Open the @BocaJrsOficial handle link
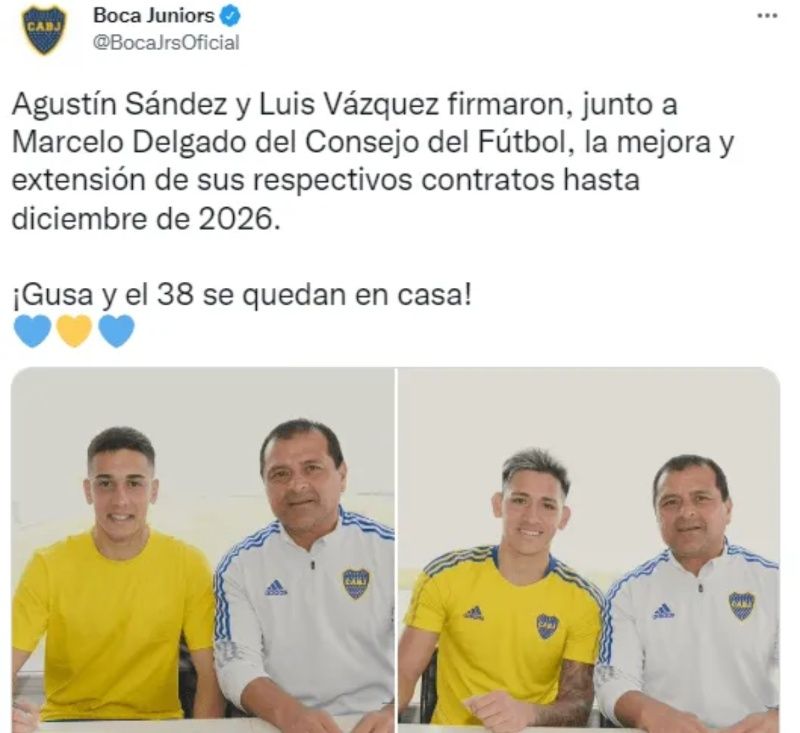Screen dimensions: 800x733 (x=166, y=43)
